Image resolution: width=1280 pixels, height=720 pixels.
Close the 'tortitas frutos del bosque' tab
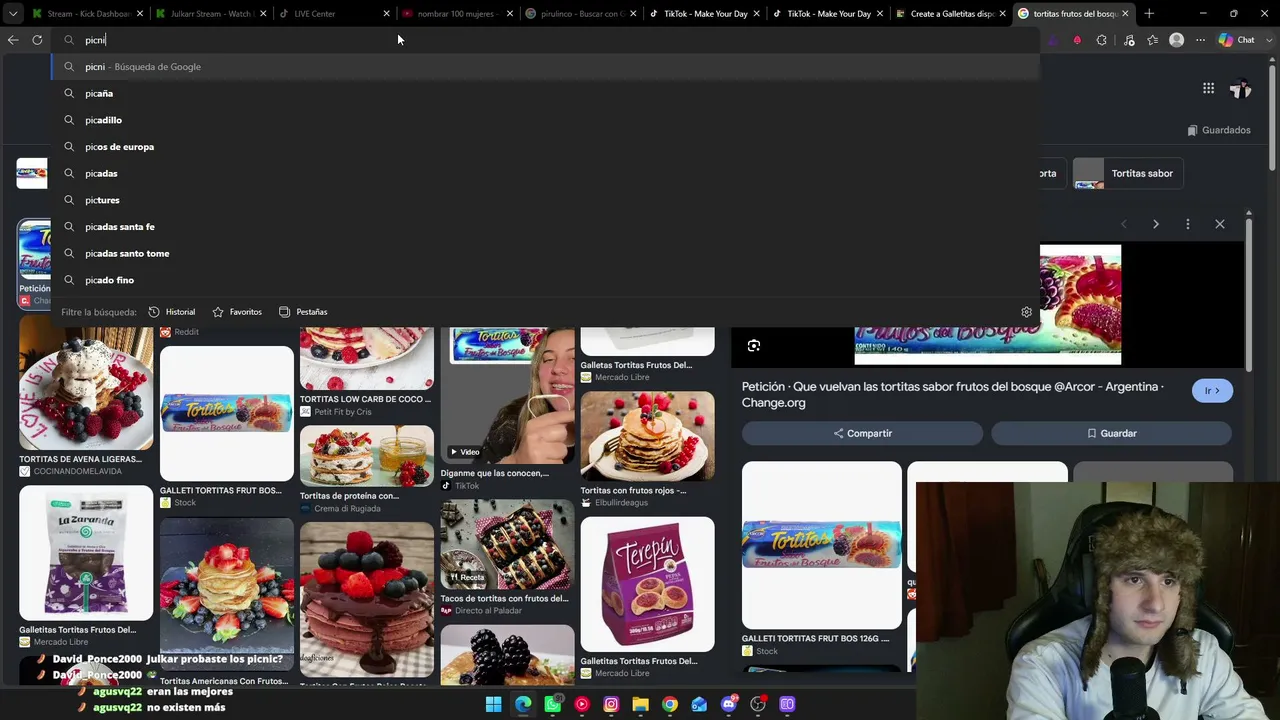pos(1125,14)
